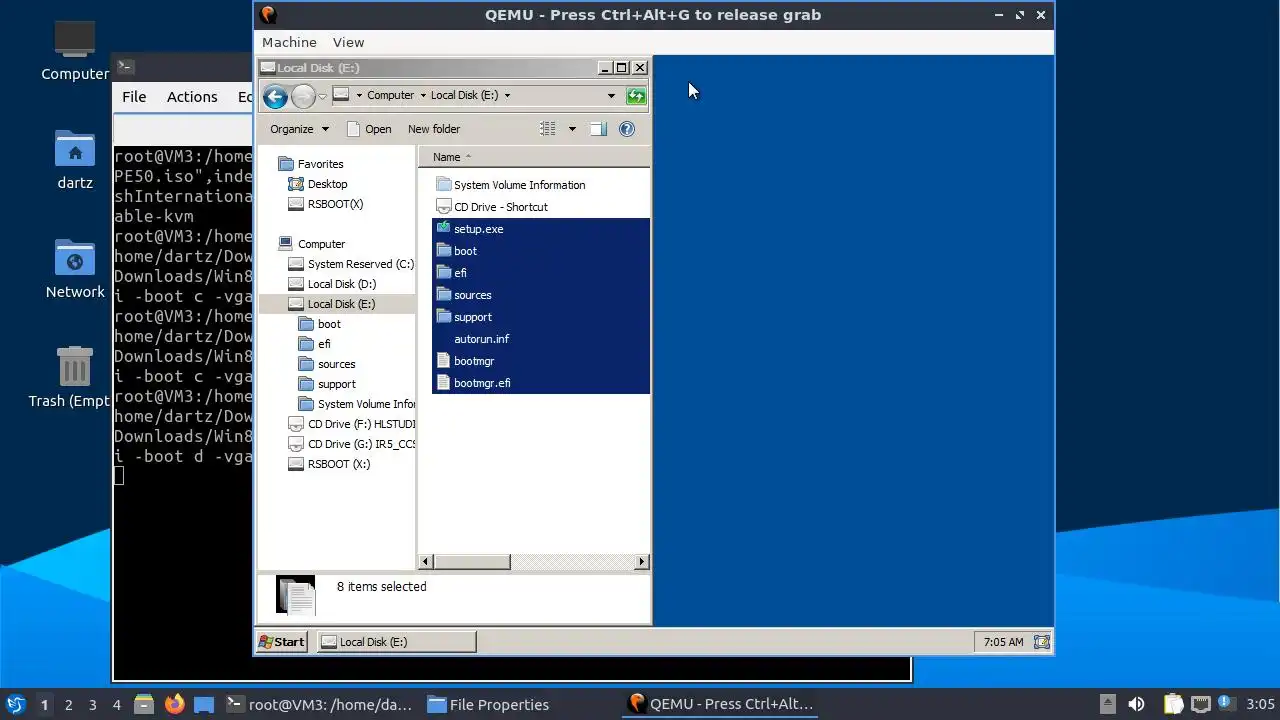Open QEMU View menu
The width and height of the screenshot is (1280, 720).
coord(348,42)
